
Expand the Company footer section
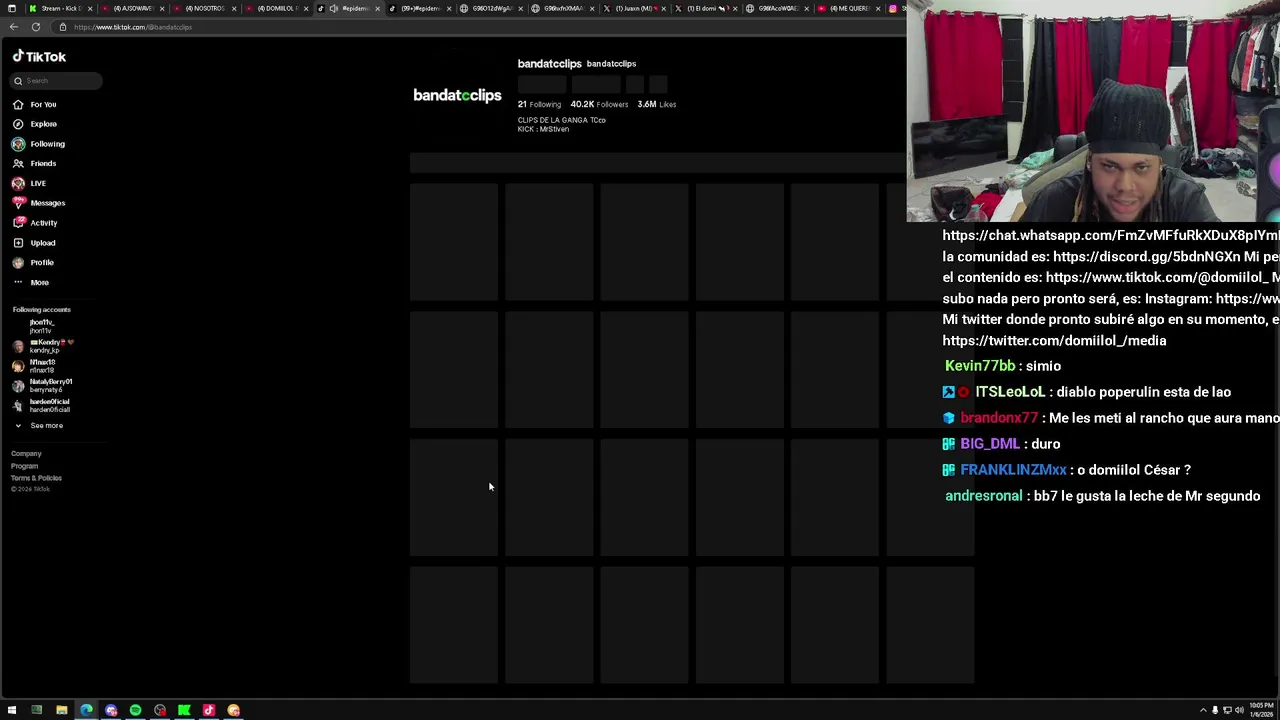point(26,454)
